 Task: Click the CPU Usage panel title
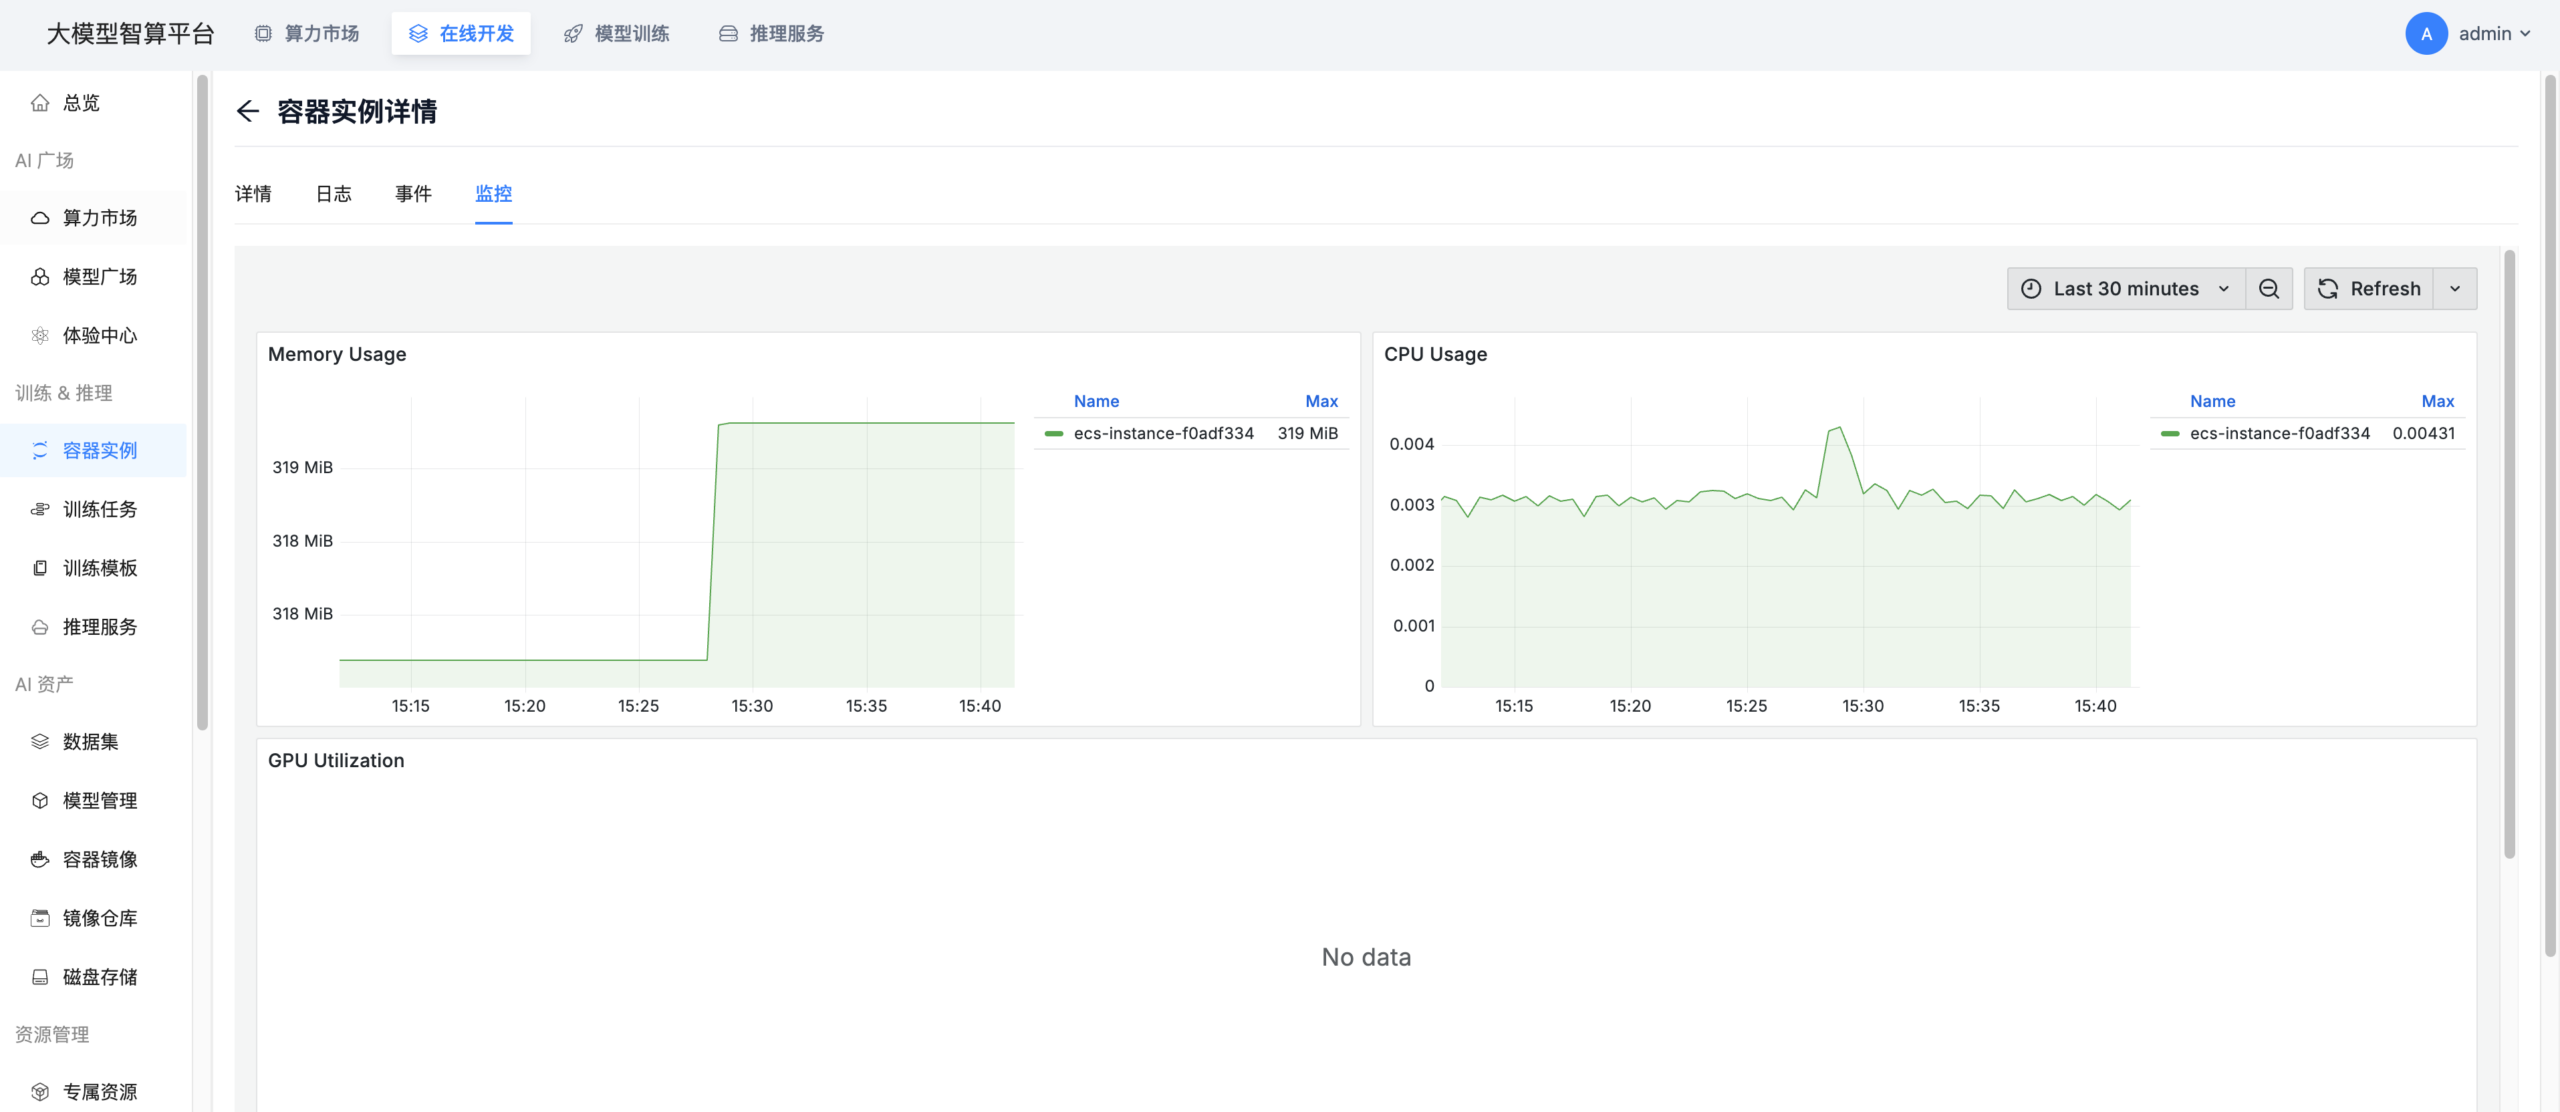point(1435,354)
